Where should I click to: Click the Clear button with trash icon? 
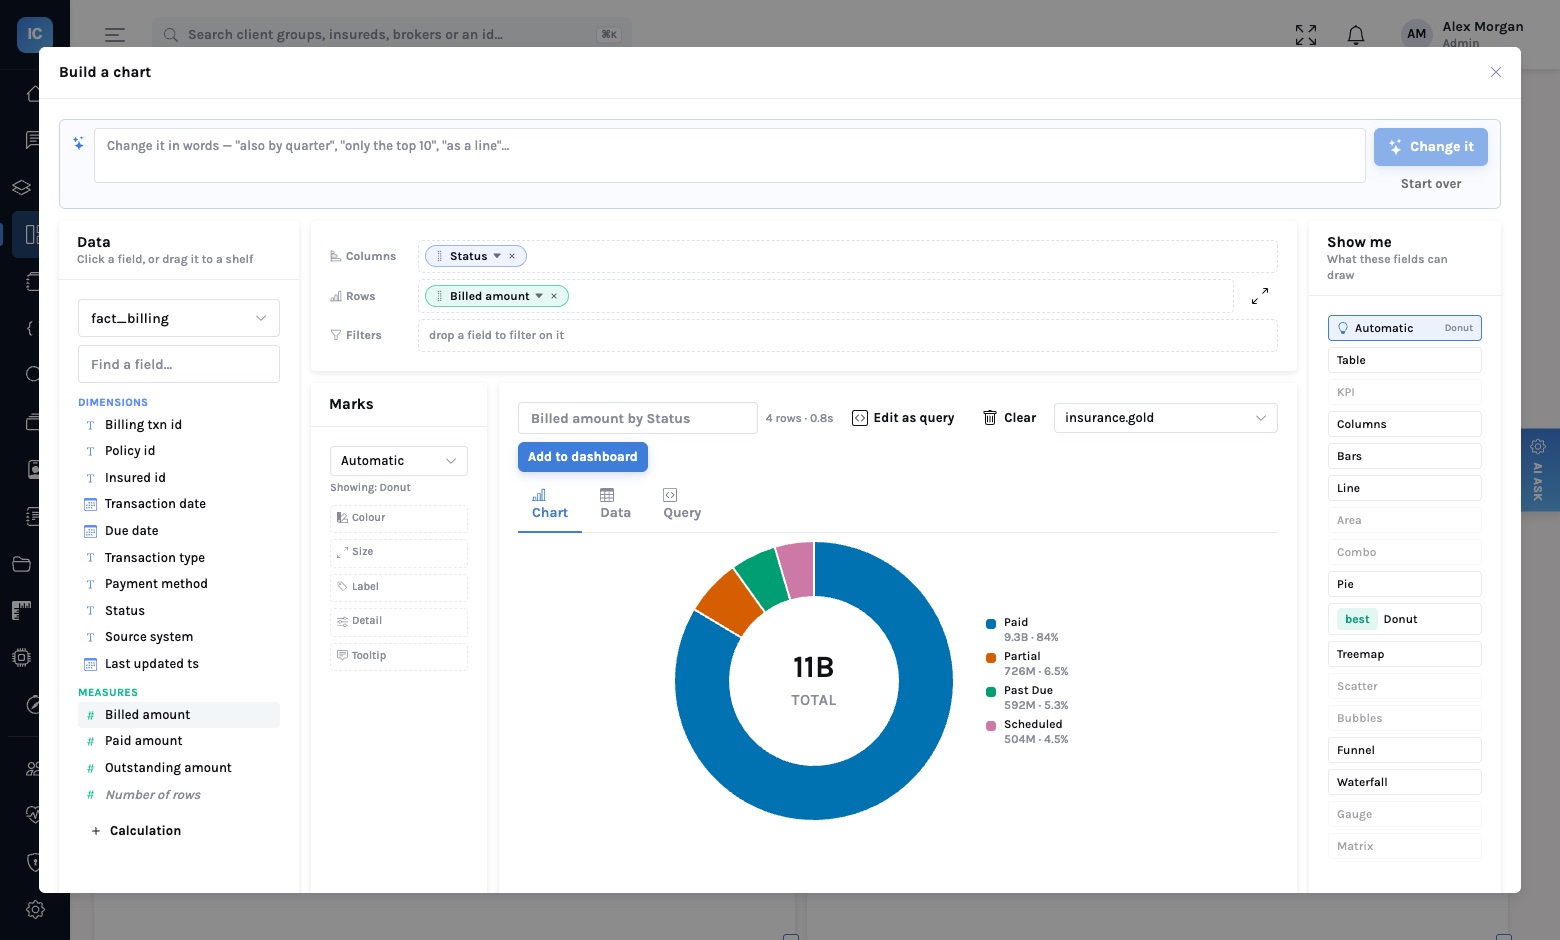point(1009,418)
